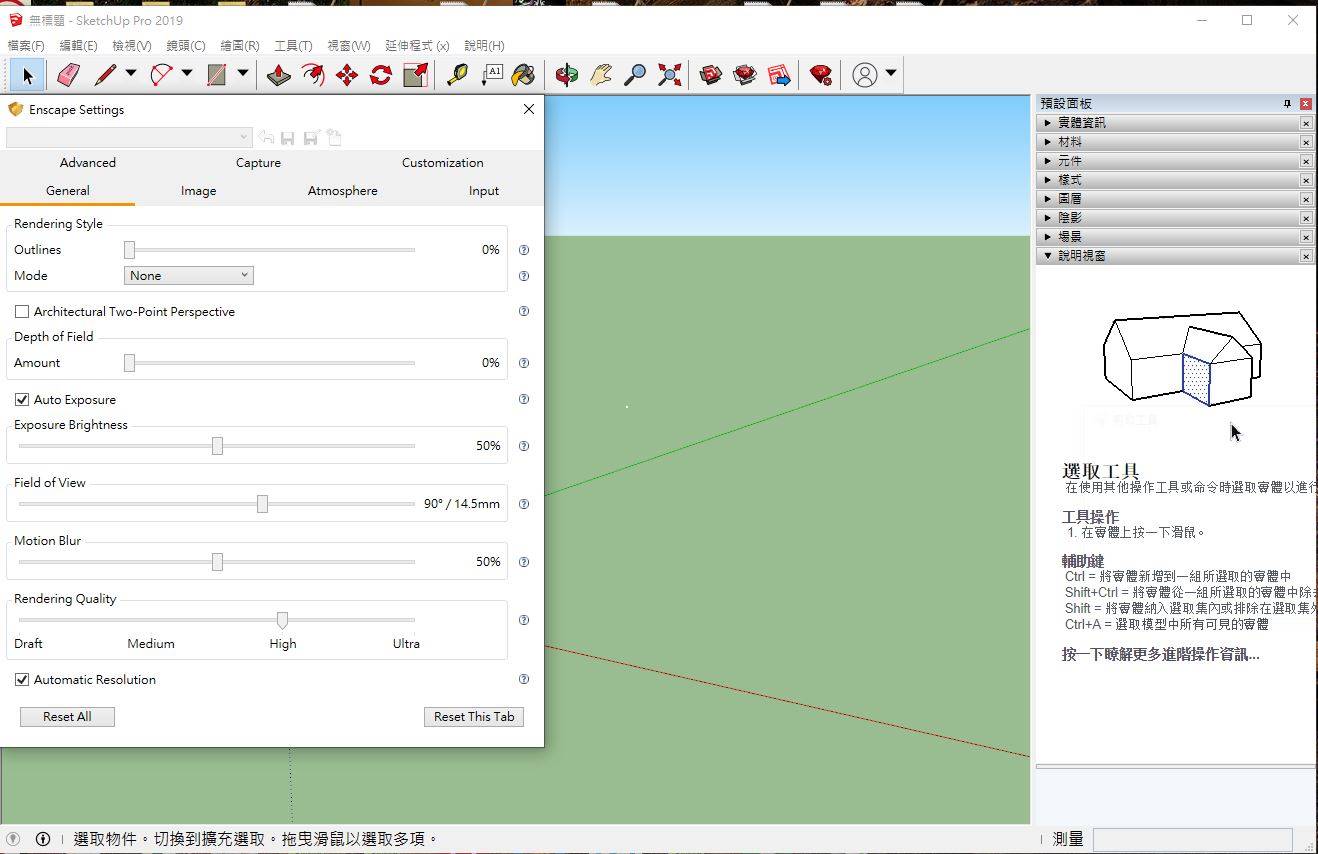Image resolution: width=1318 pixels, height=854 pixels.
Task: Click help icon next to Field of View
Action: [524, 504]
